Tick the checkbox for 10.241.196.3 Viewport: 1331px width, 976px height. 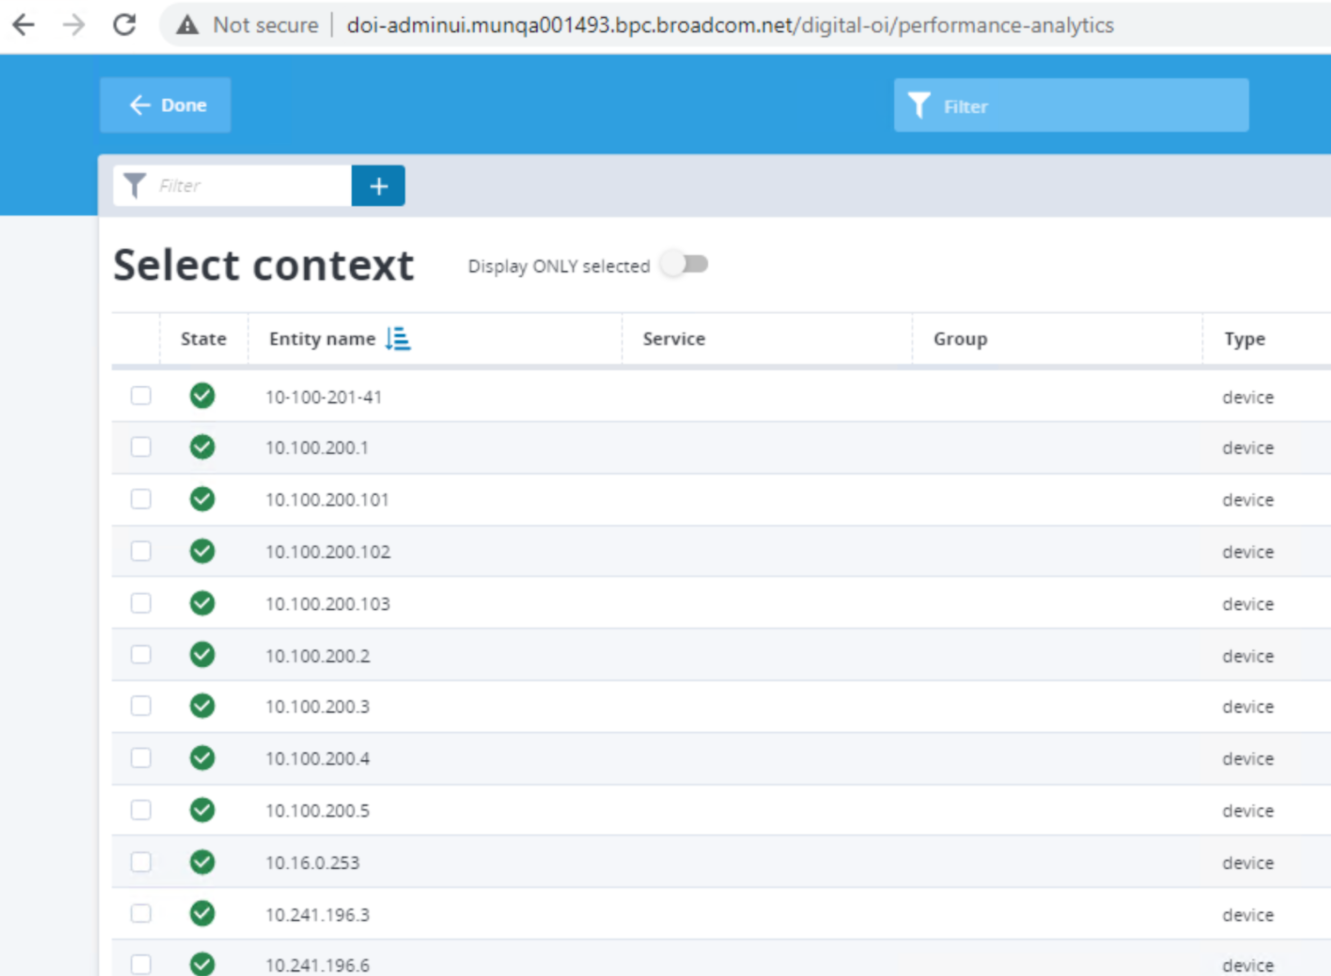(141, 914)
